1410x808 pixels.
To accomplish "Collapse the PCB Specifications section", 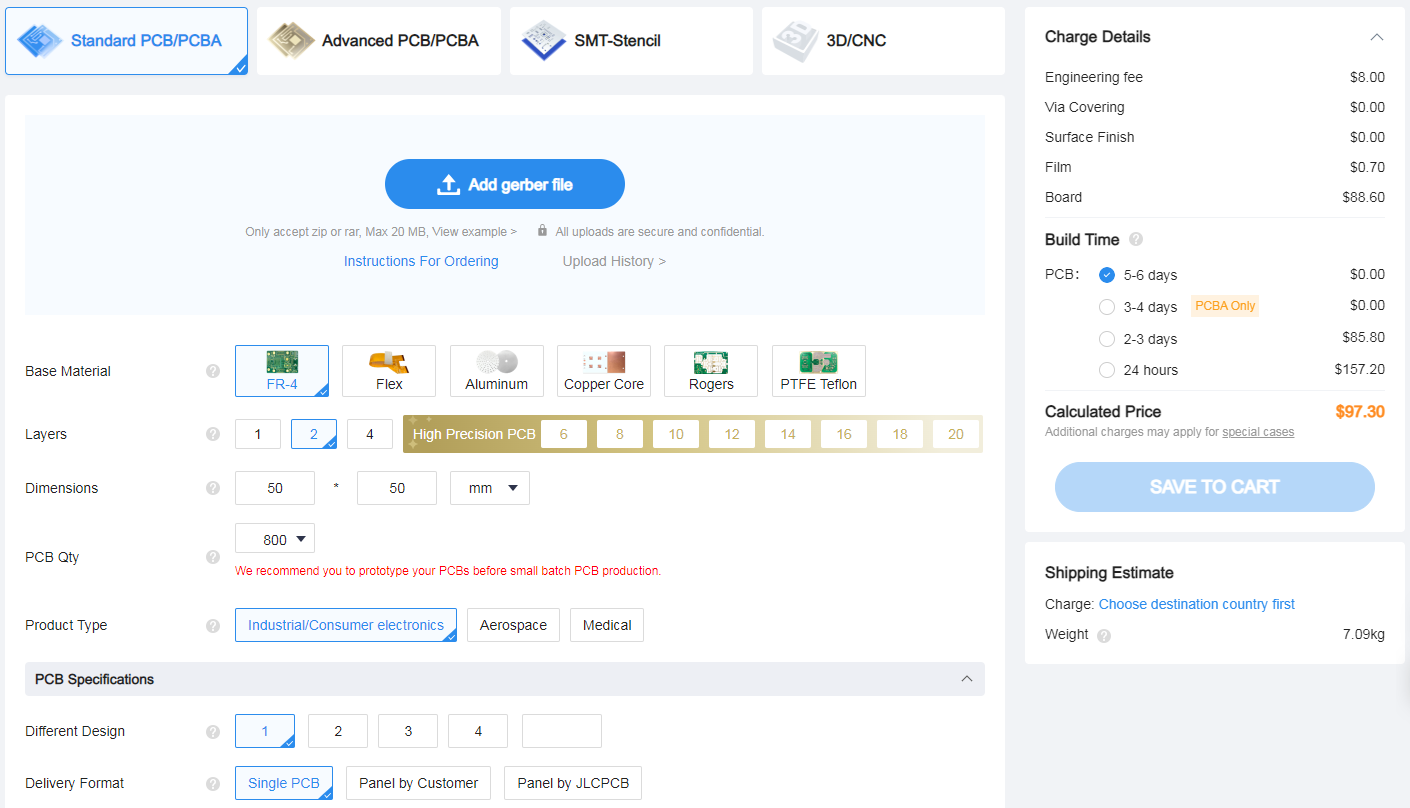I will (966, 679).
